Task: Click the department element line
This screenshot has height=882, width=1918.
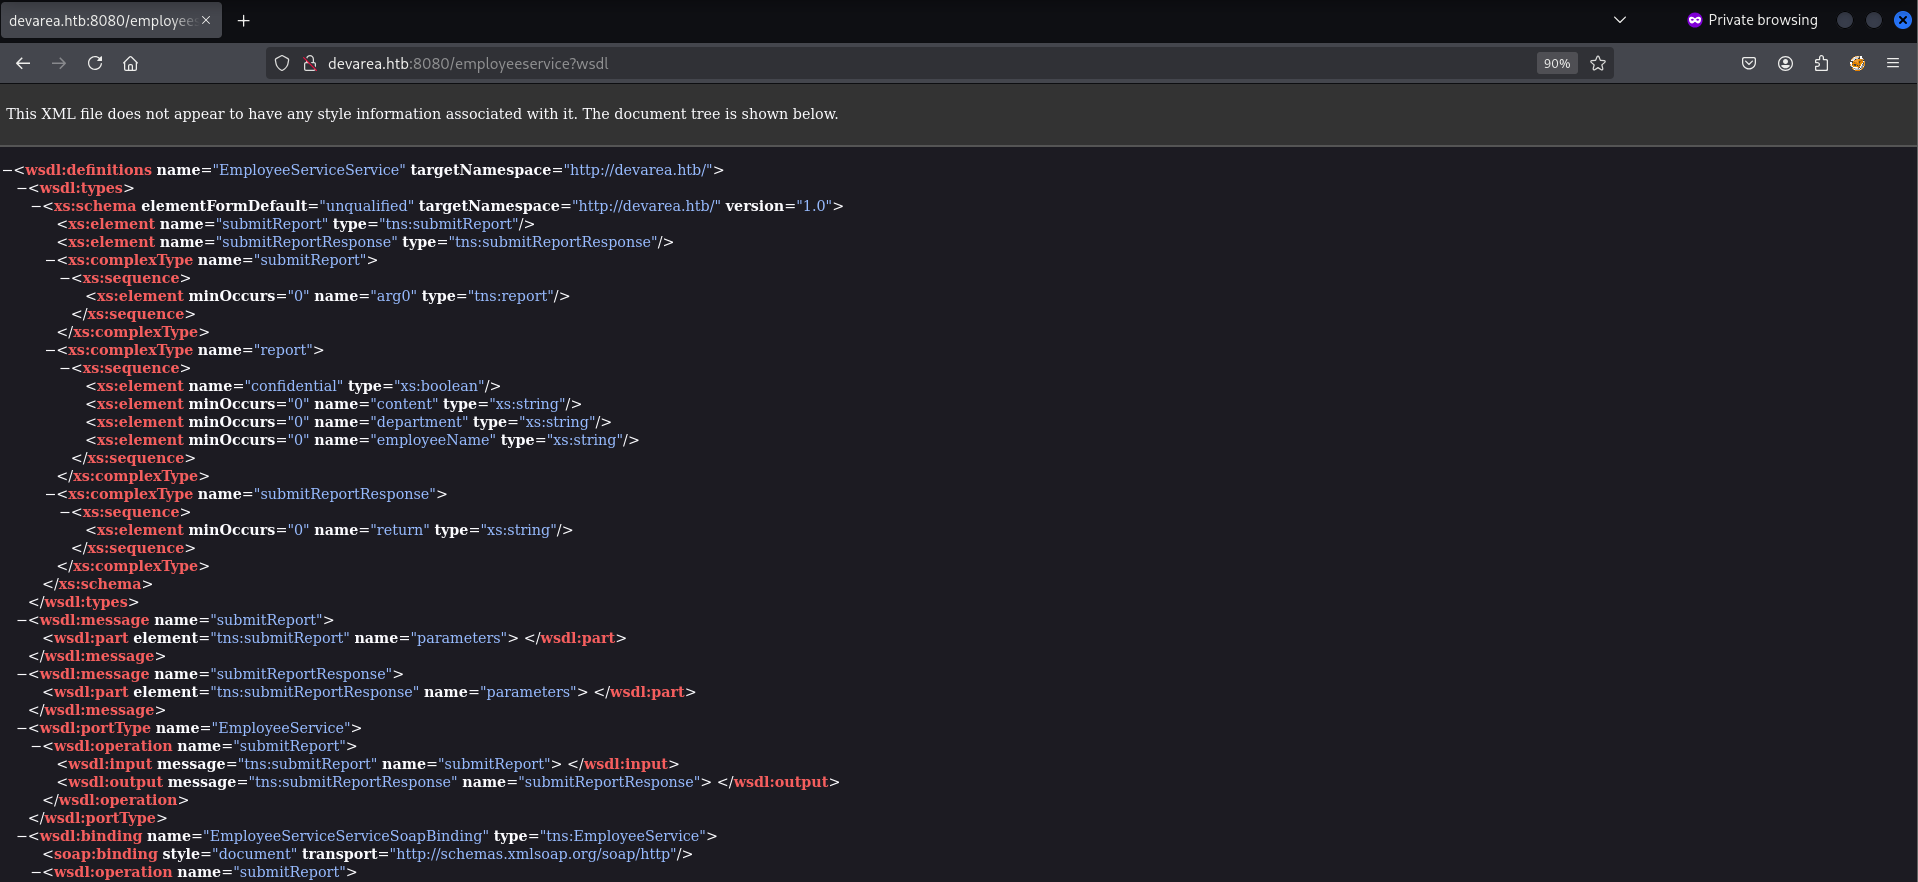Action: pyautogui.click(x=348, y=422)
